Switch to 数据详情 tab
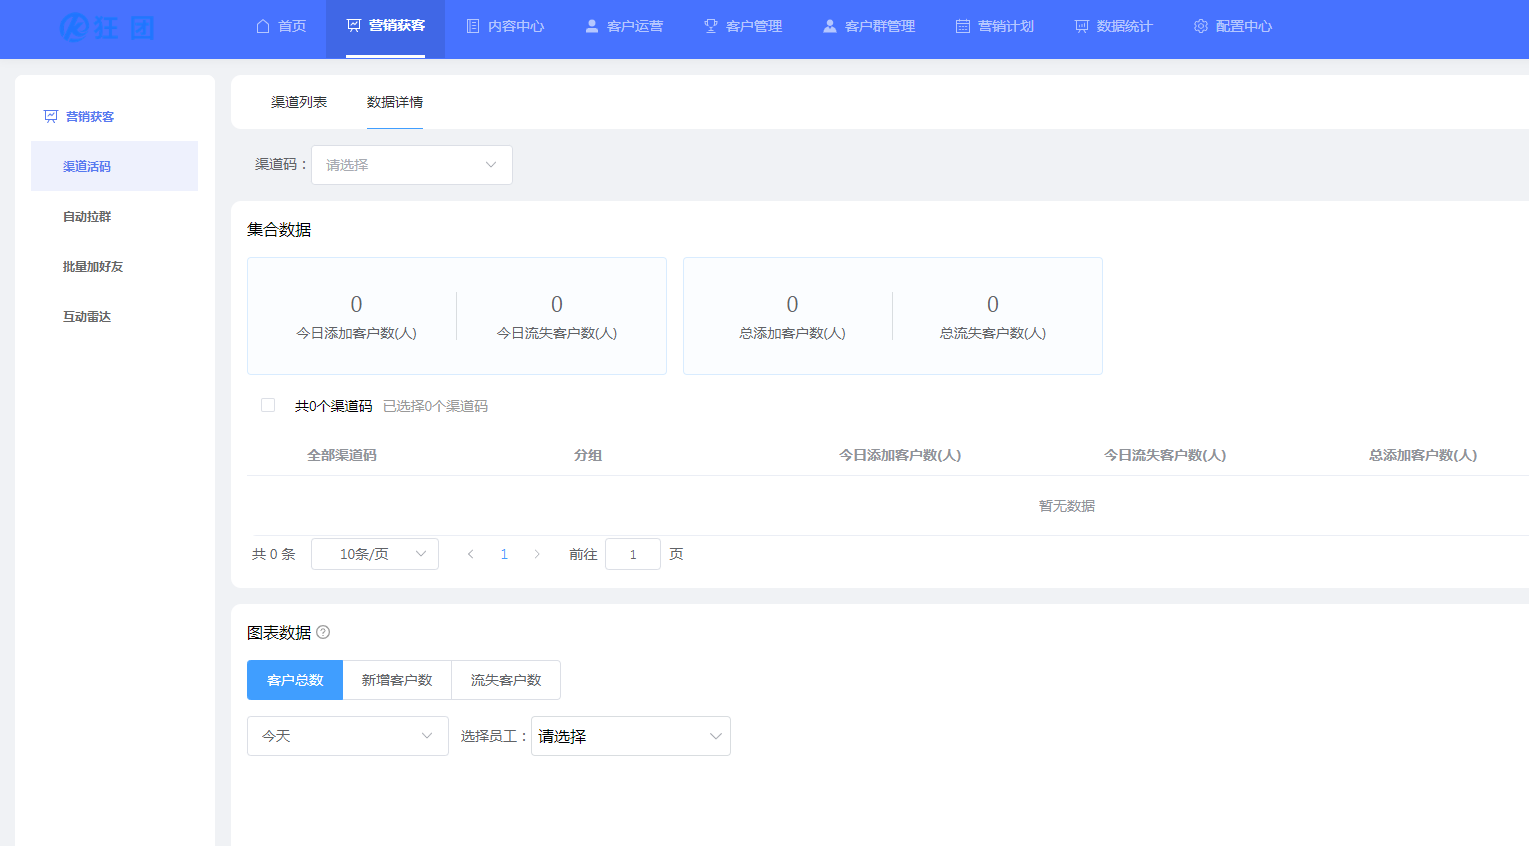 click(395, 102)
